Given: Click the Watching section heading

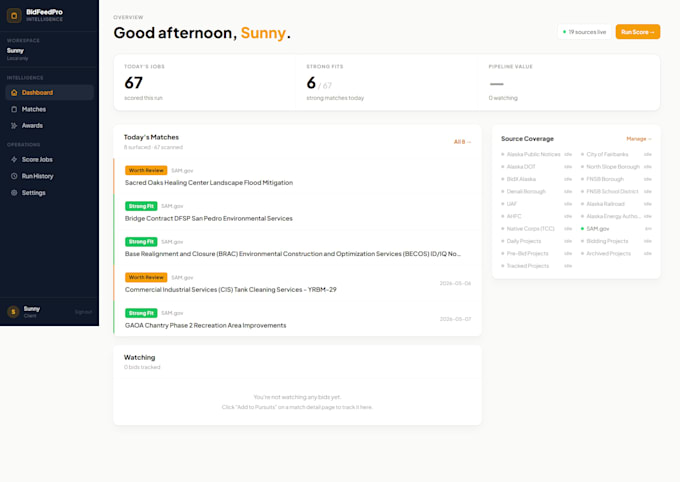Looking at the screenshot, I should pos(140,357).
